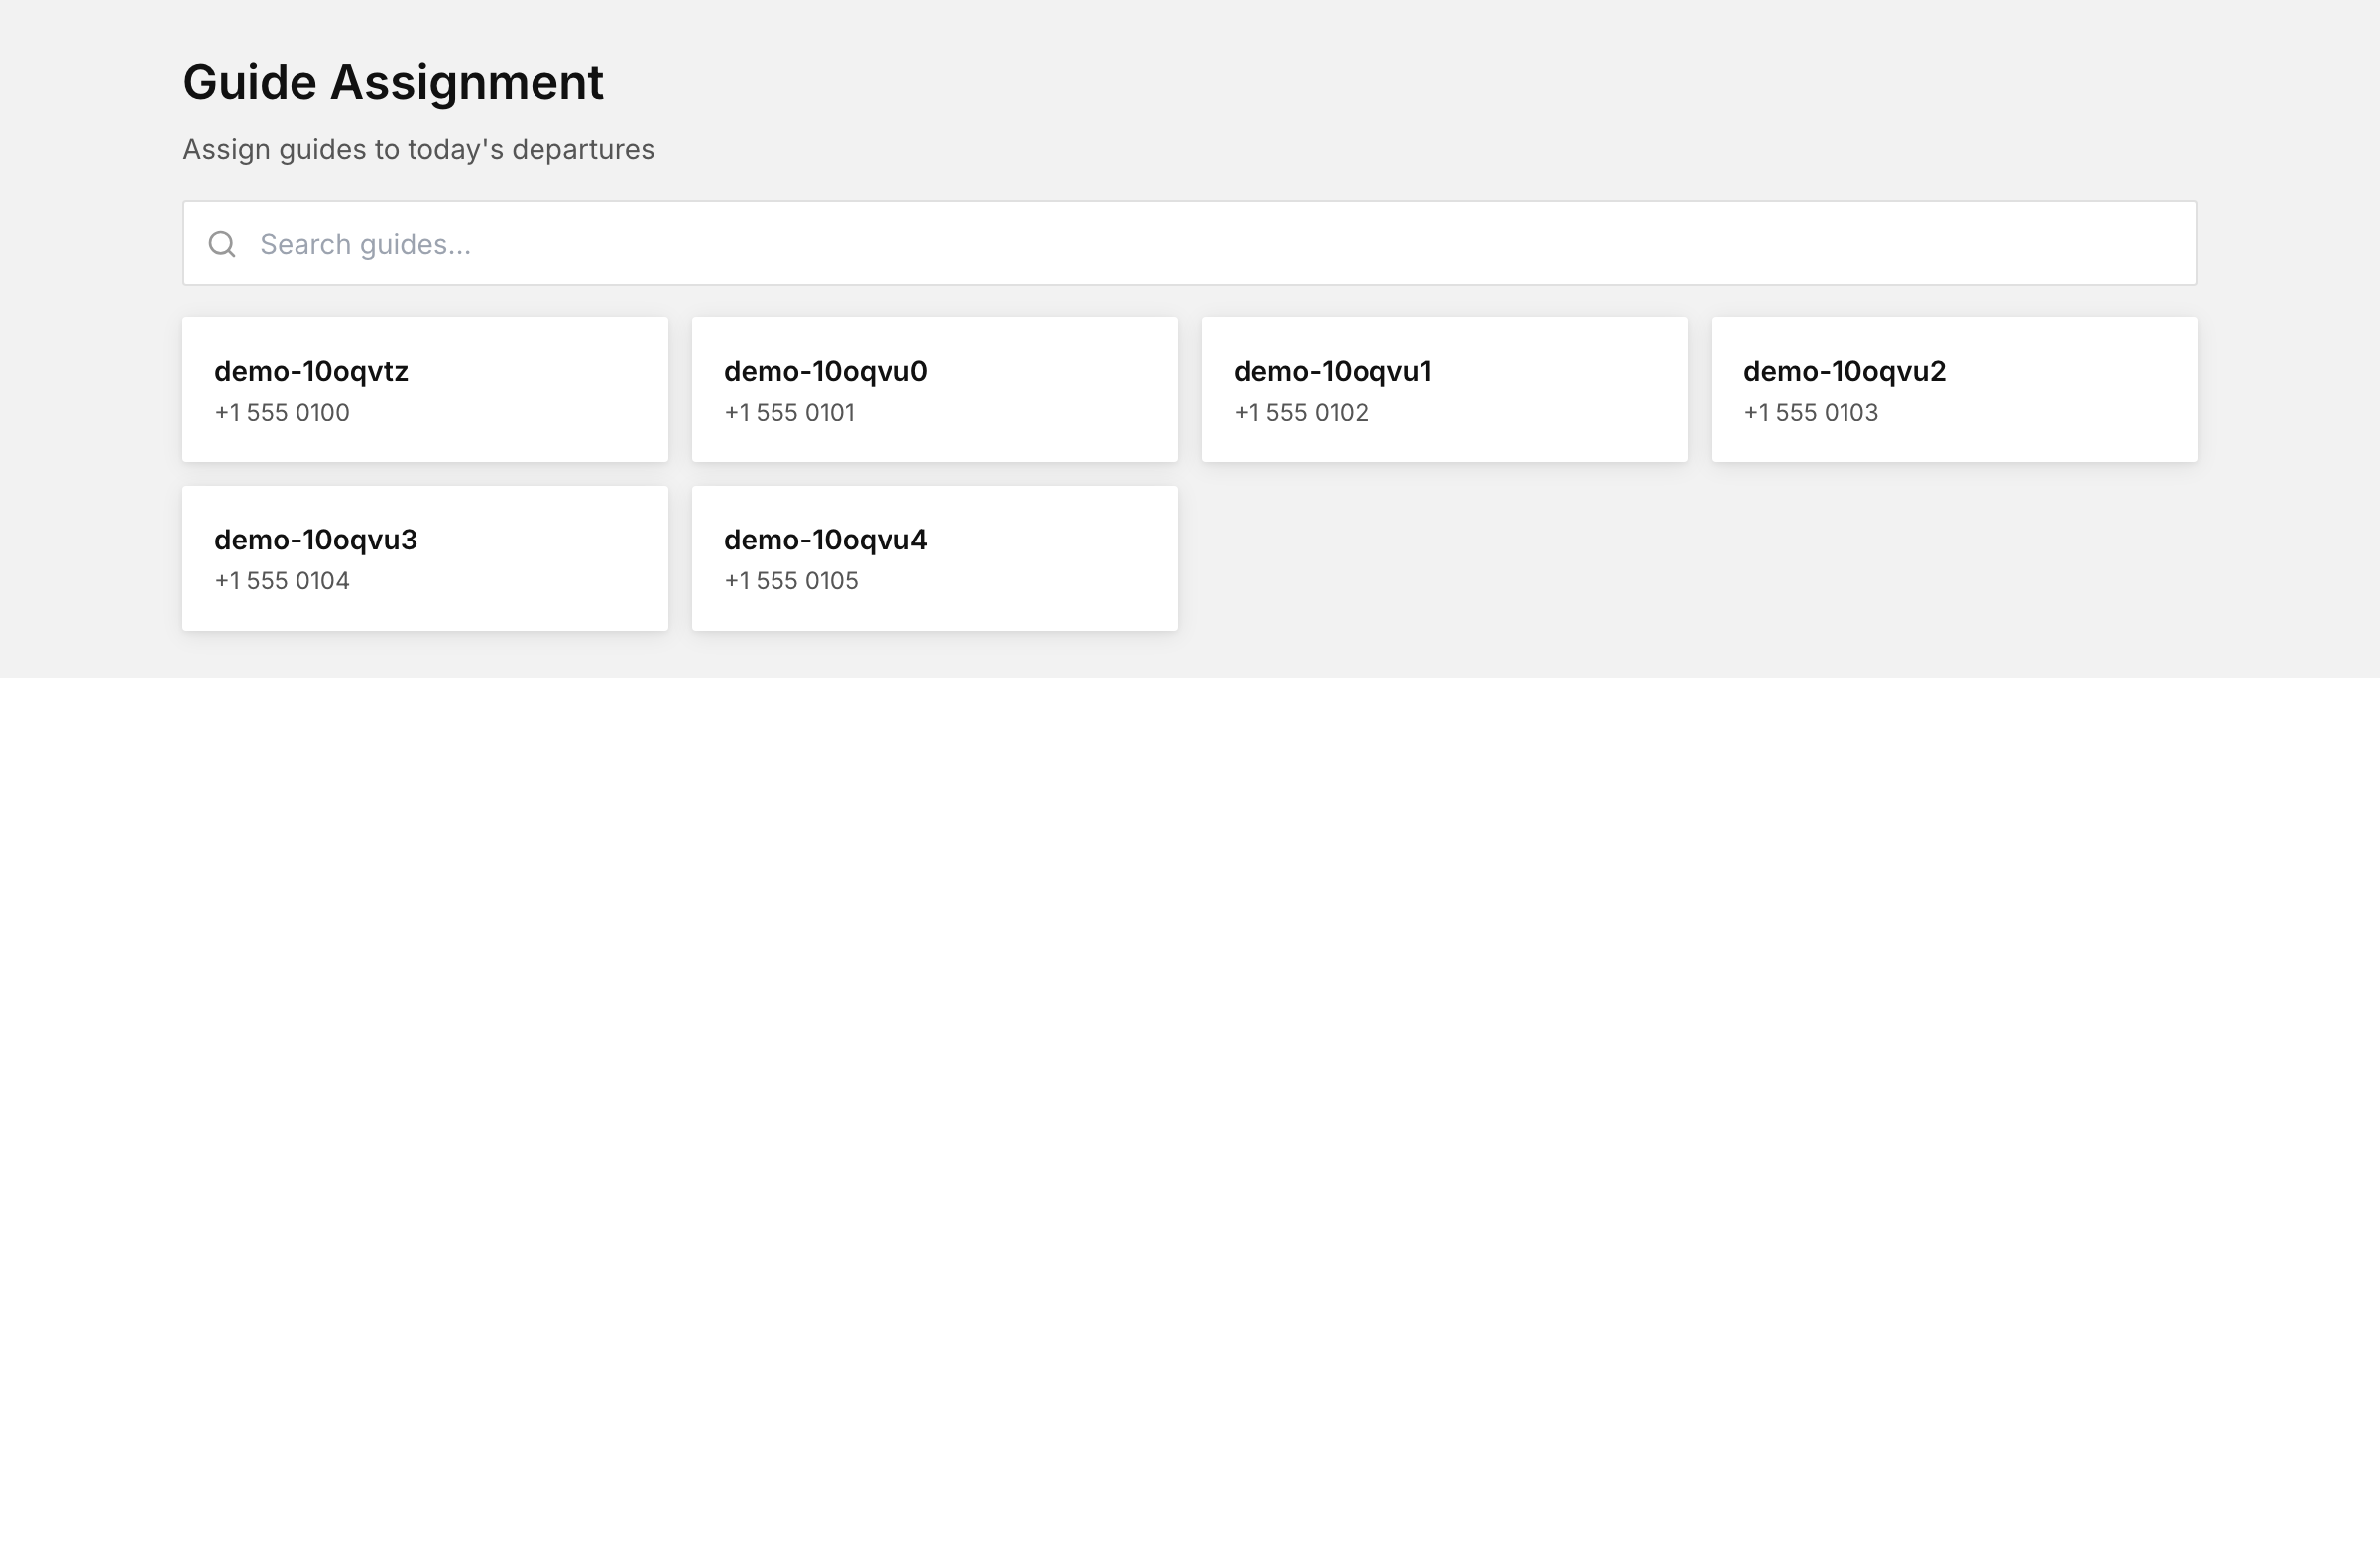Focus the Search guides input field

[1189, 243]
